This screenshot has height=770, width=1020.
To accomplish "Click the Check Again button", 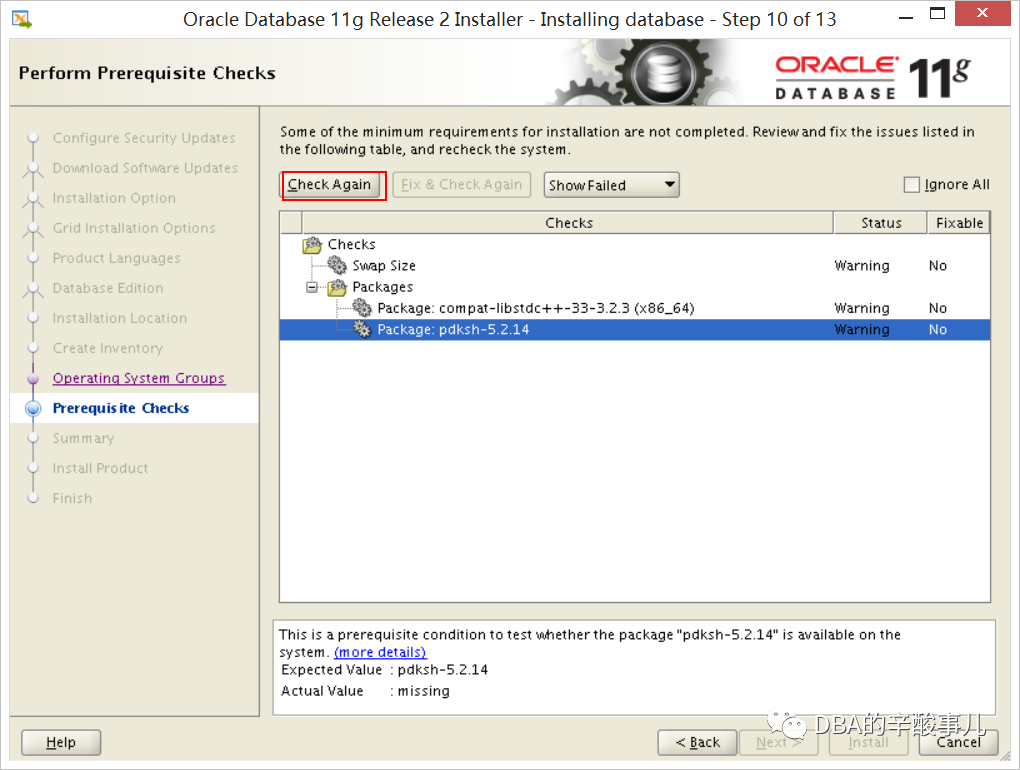I will [330, 185].
